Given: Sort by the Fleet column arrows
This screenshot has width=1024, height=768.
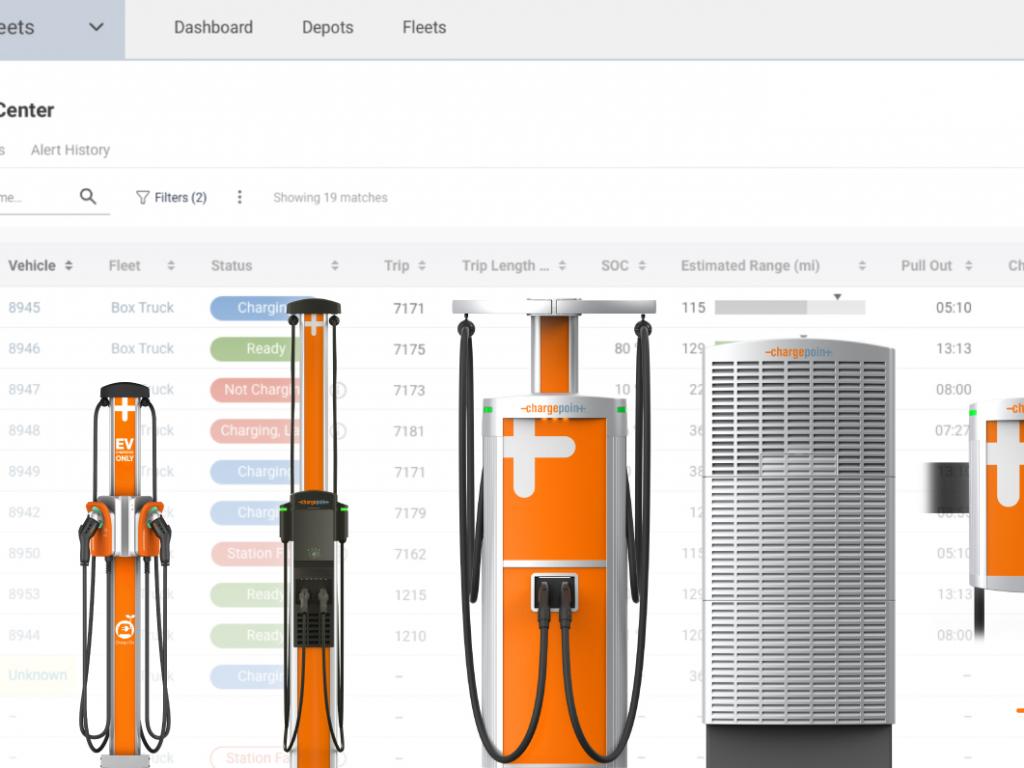Looking at the screenshot, I should point(171,266).
